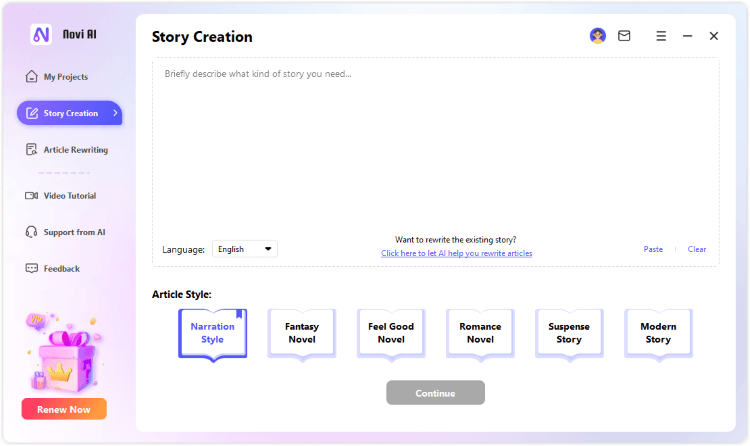
Task: Click 'Want to rewrite the existing story?' text
Action: pos(455,240)
